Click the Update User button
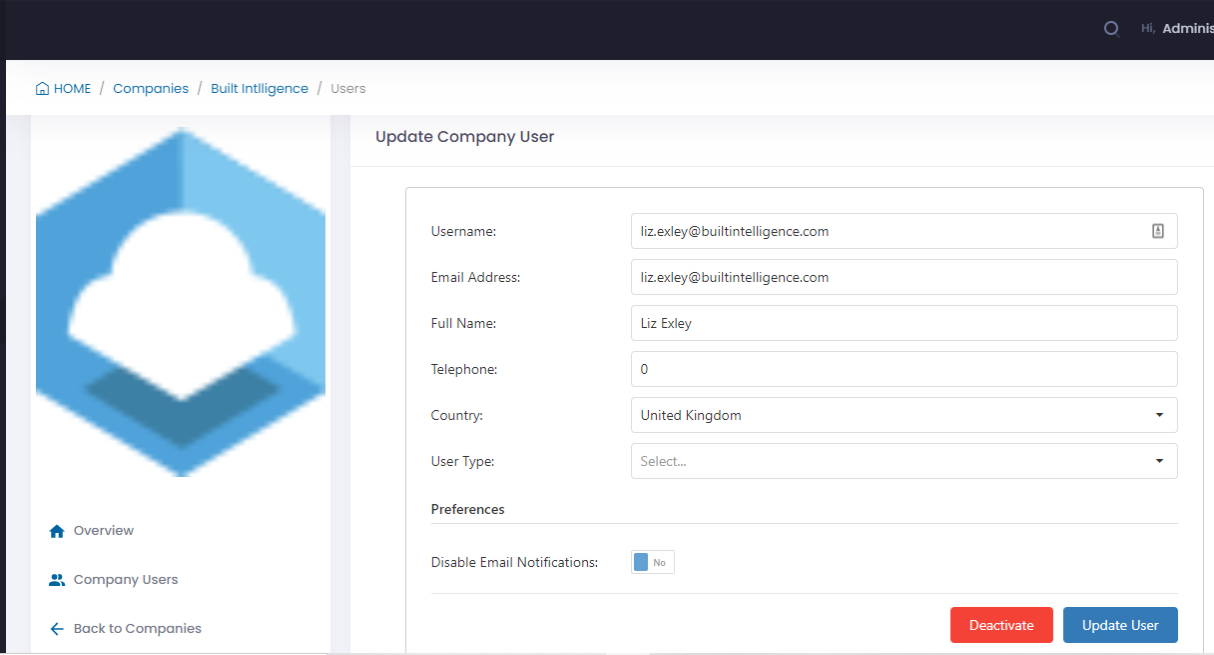1214x655 pixels. tap(1120, 625)
